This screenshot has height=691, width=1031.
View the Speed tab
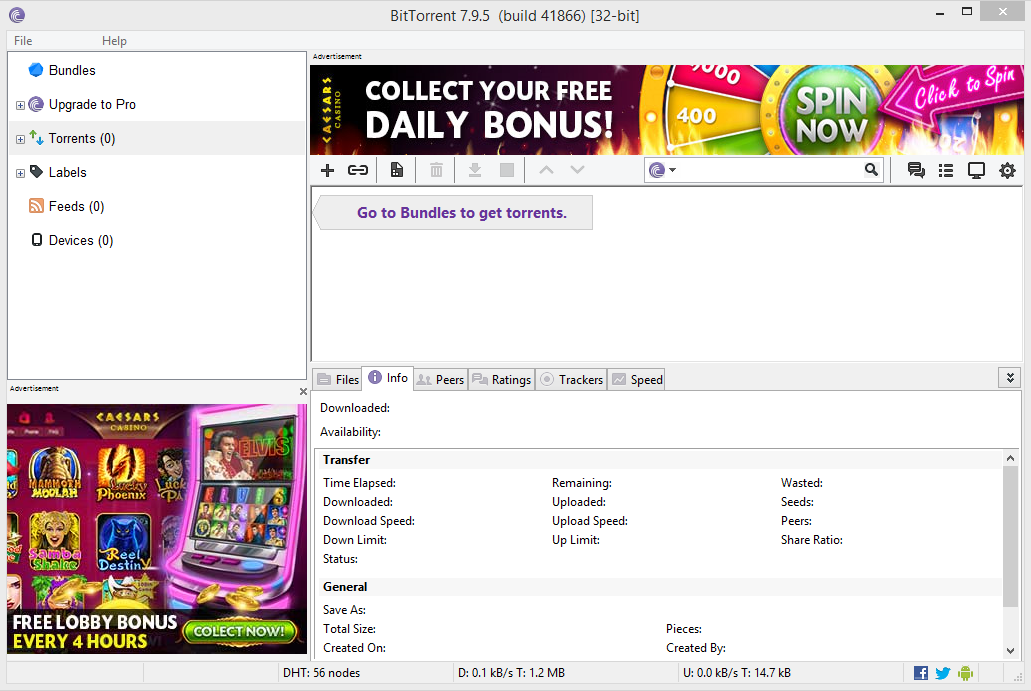pos(637,379)
